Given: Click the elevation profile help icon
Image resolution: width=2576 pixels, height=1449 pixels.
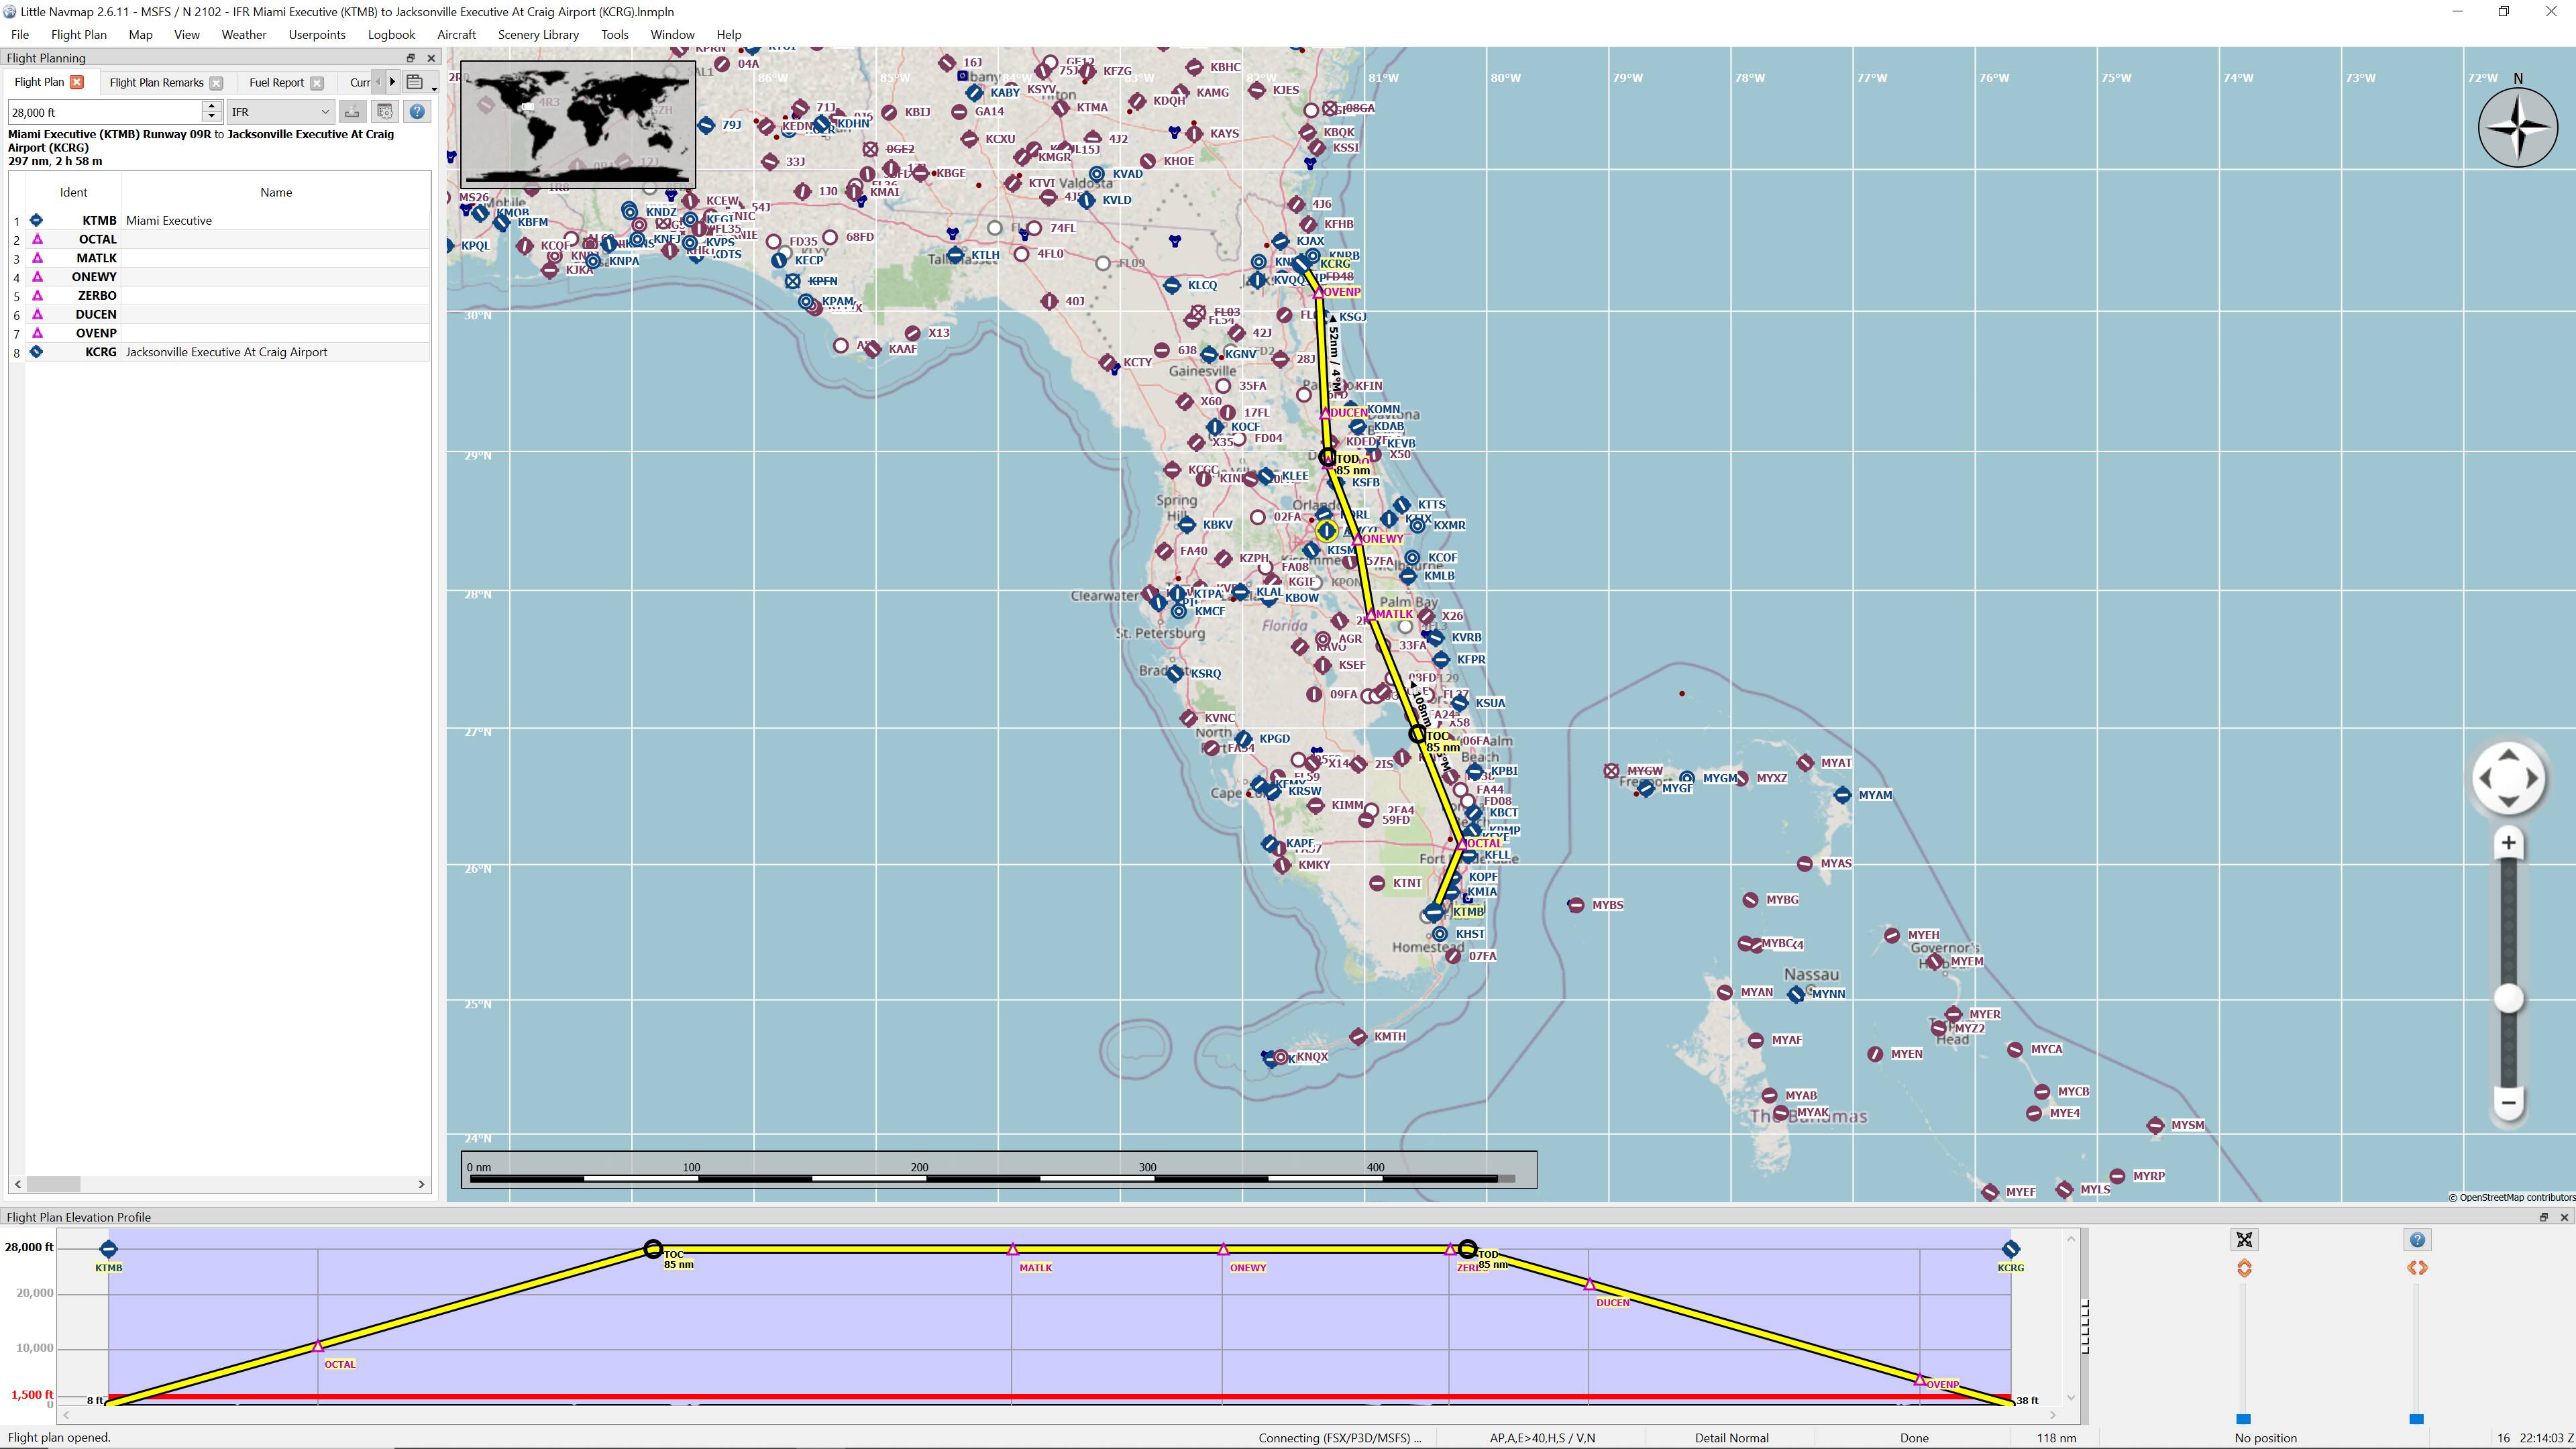Looking at the screenshot, I should pyautogui.click(x=2417, y=1240).
